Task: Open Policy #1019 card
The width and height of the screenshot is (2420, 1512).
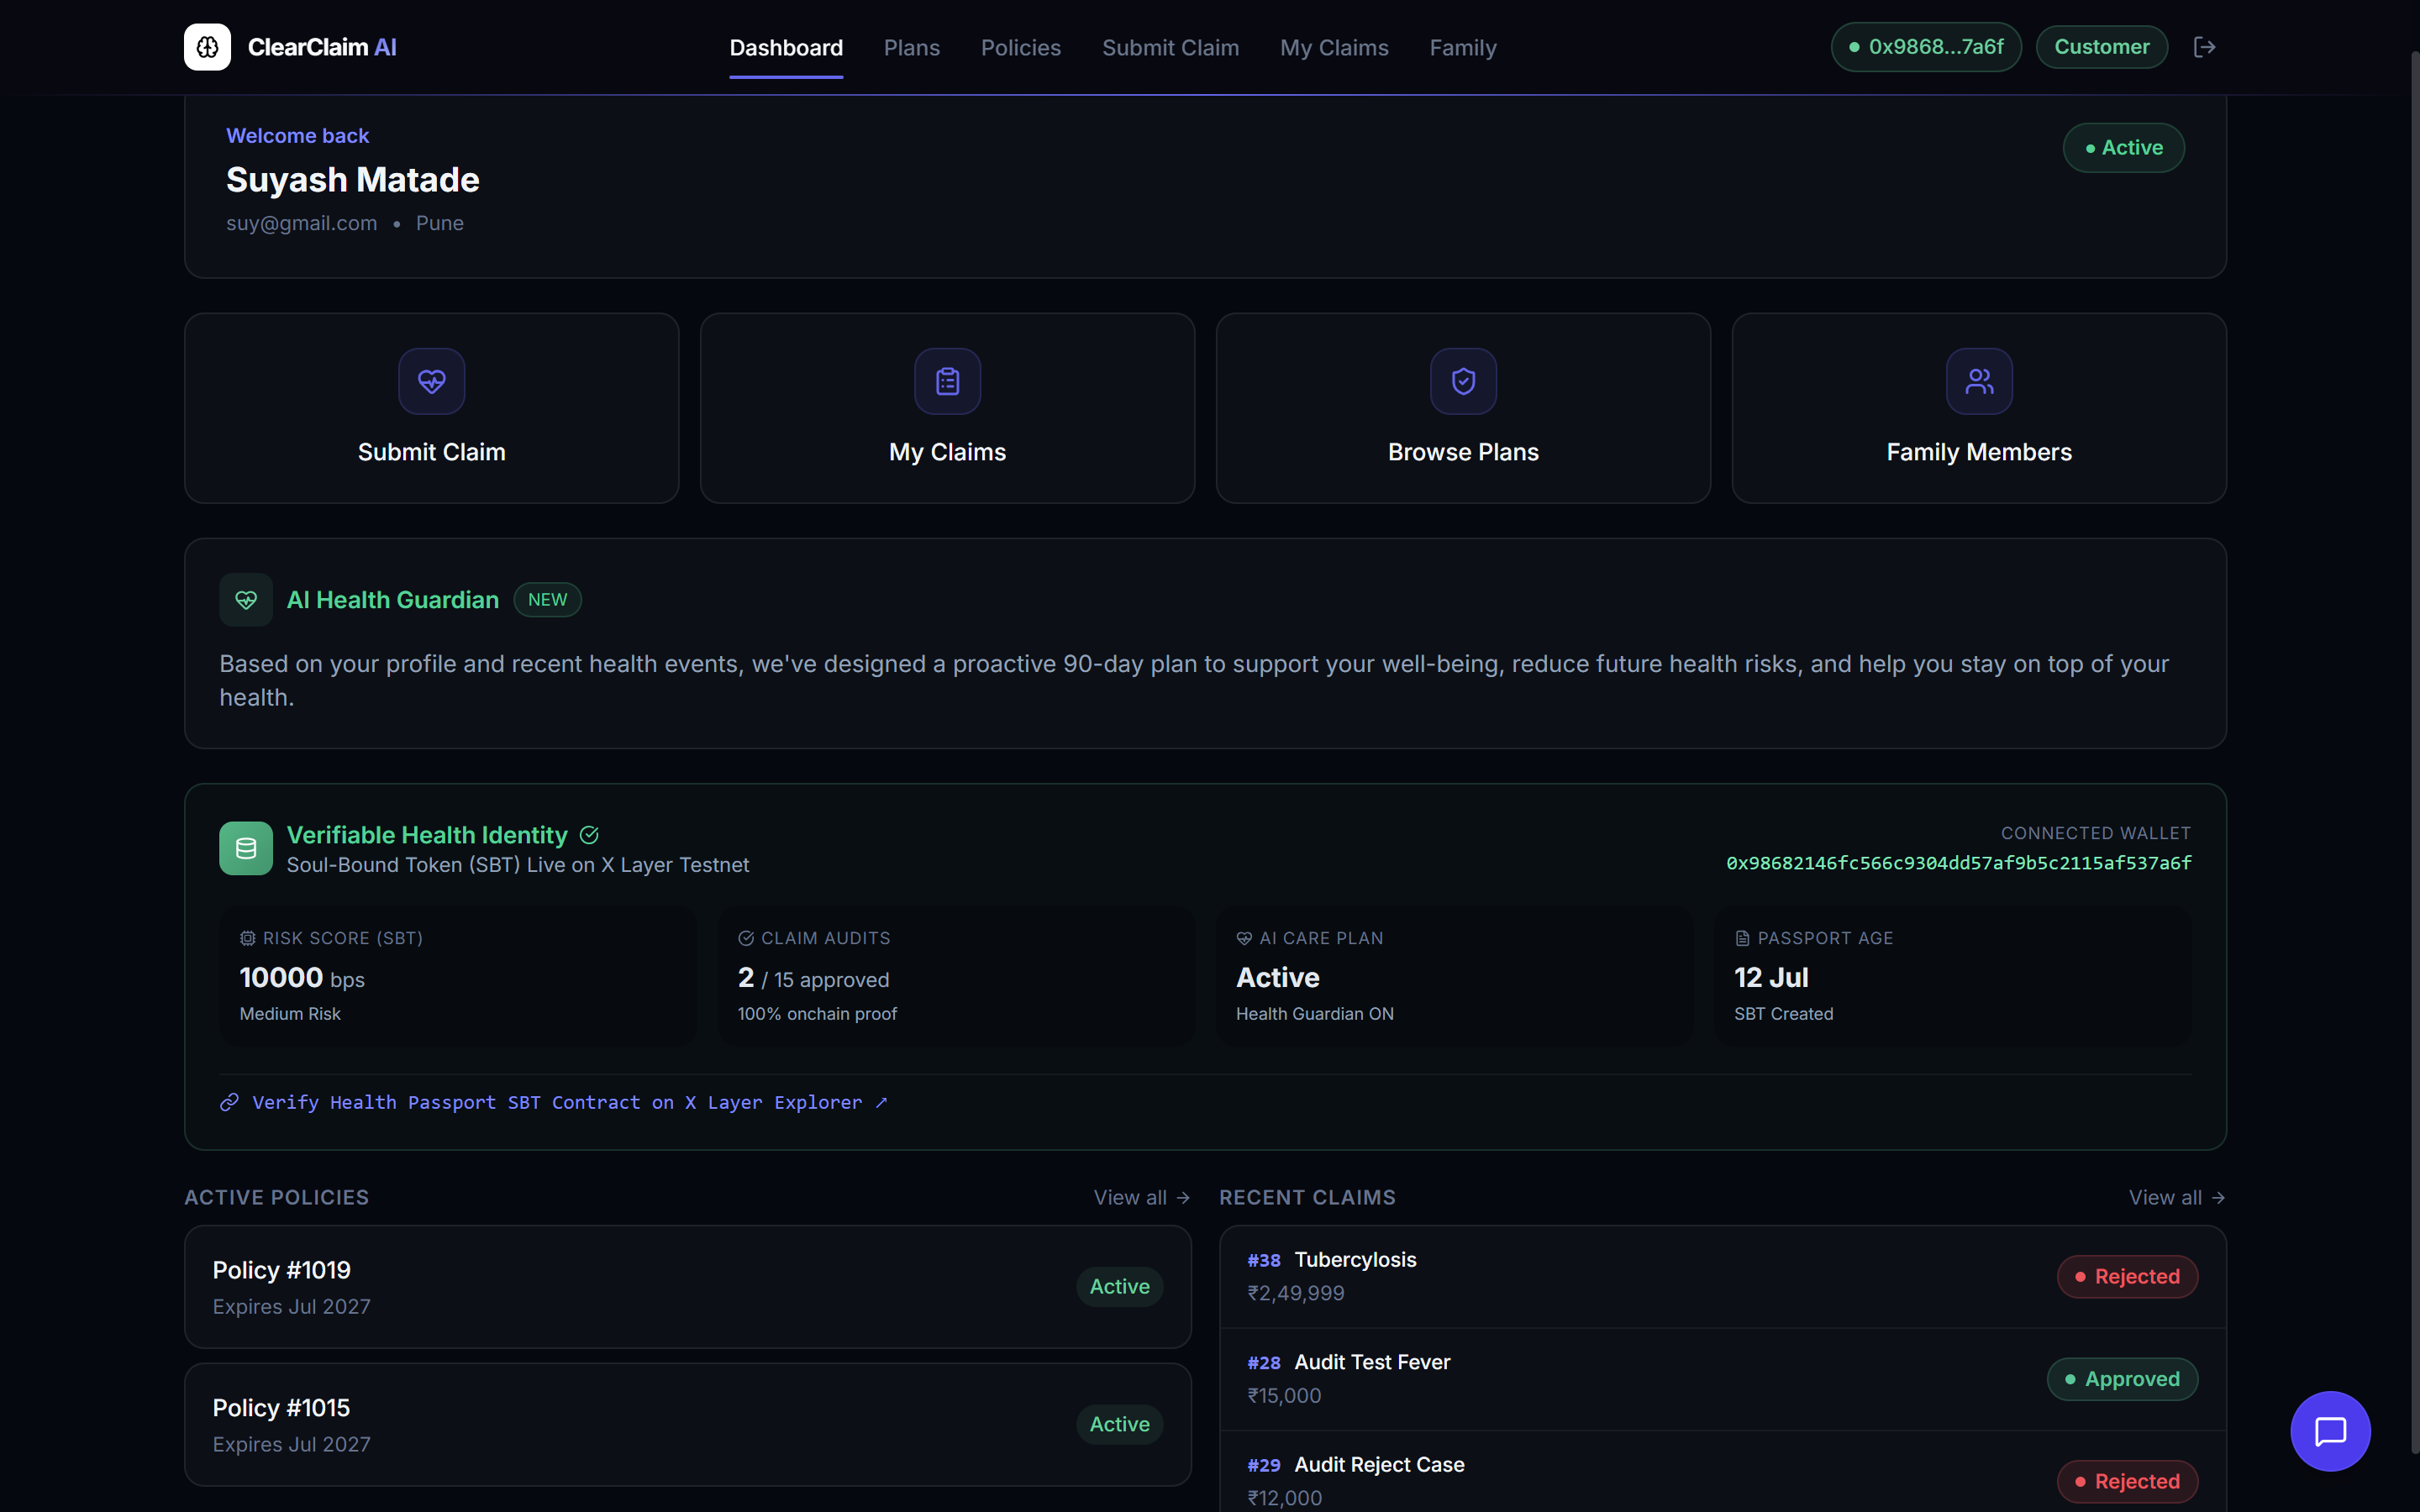Action: [x=688, y=1287]
